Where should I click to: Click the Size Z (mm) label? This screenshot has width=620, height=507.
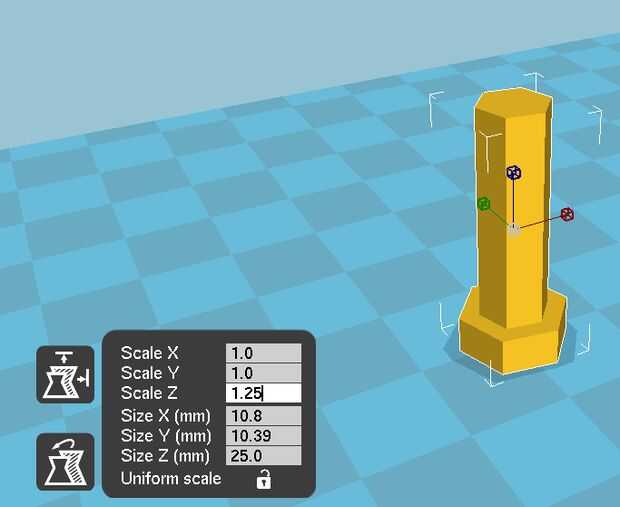[165, 456]
